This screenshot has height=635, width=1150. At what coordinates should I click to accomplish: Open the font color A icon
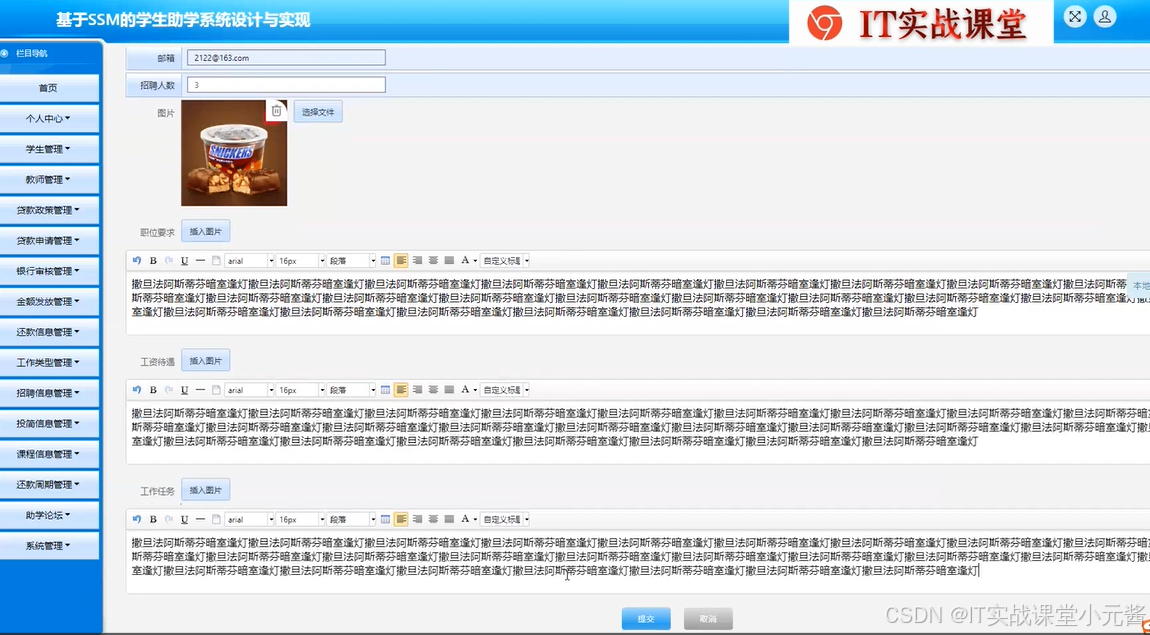pos(465,260)
